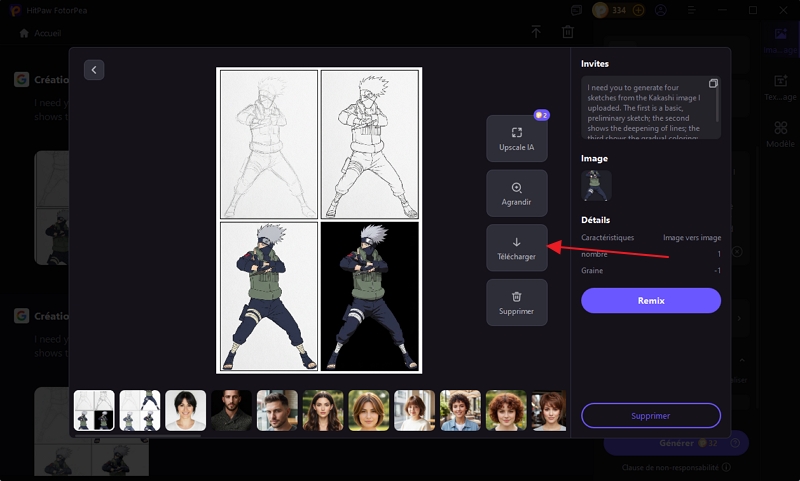
Task: Click the thumbnail strip horizontal scrollbar
Action: point(138,436)
